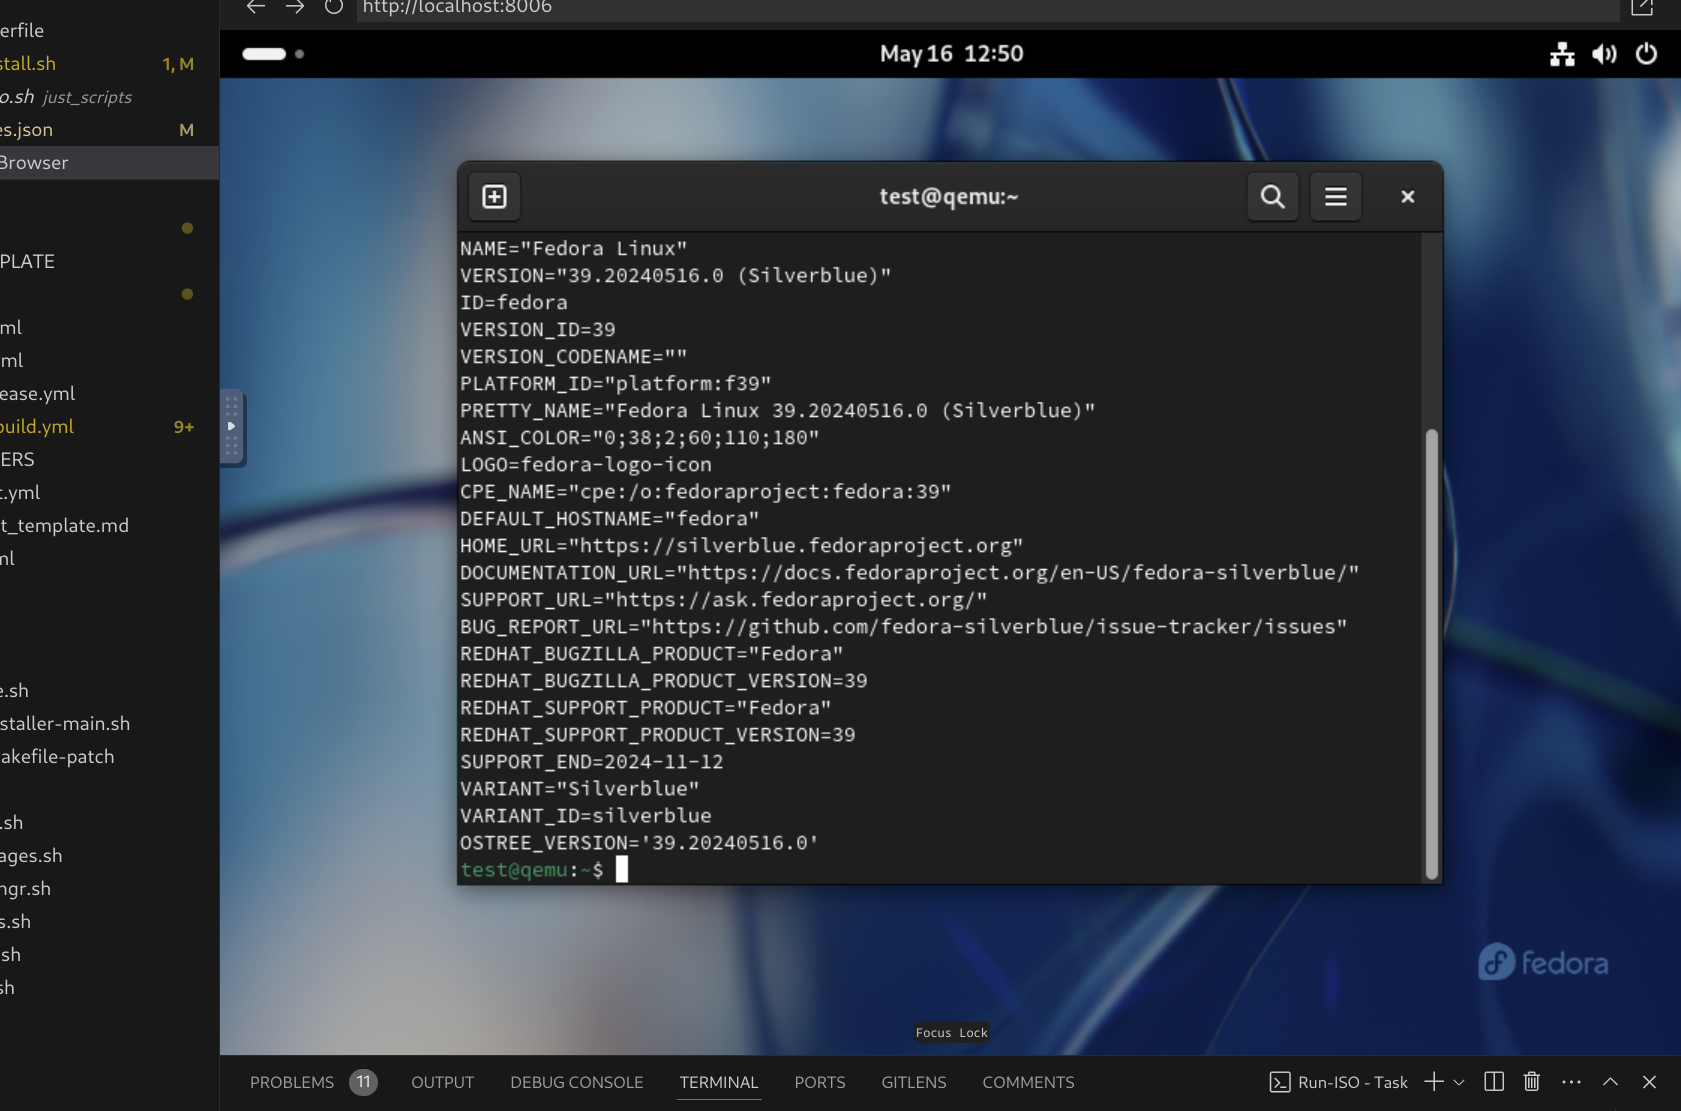
Task: Open the build.yml file marked 9+
Action: click(x=109, y=427)
